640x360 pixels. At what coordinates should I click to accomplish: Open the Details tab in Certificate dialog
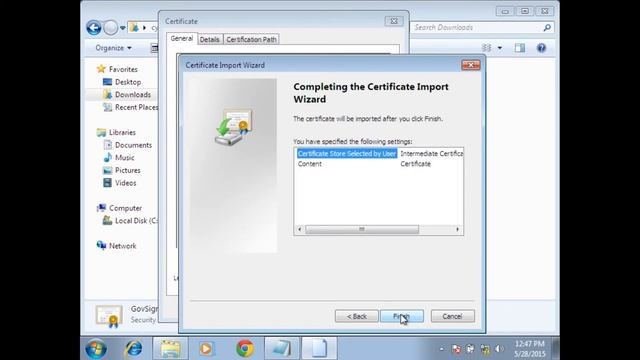[x=209, y=39]
